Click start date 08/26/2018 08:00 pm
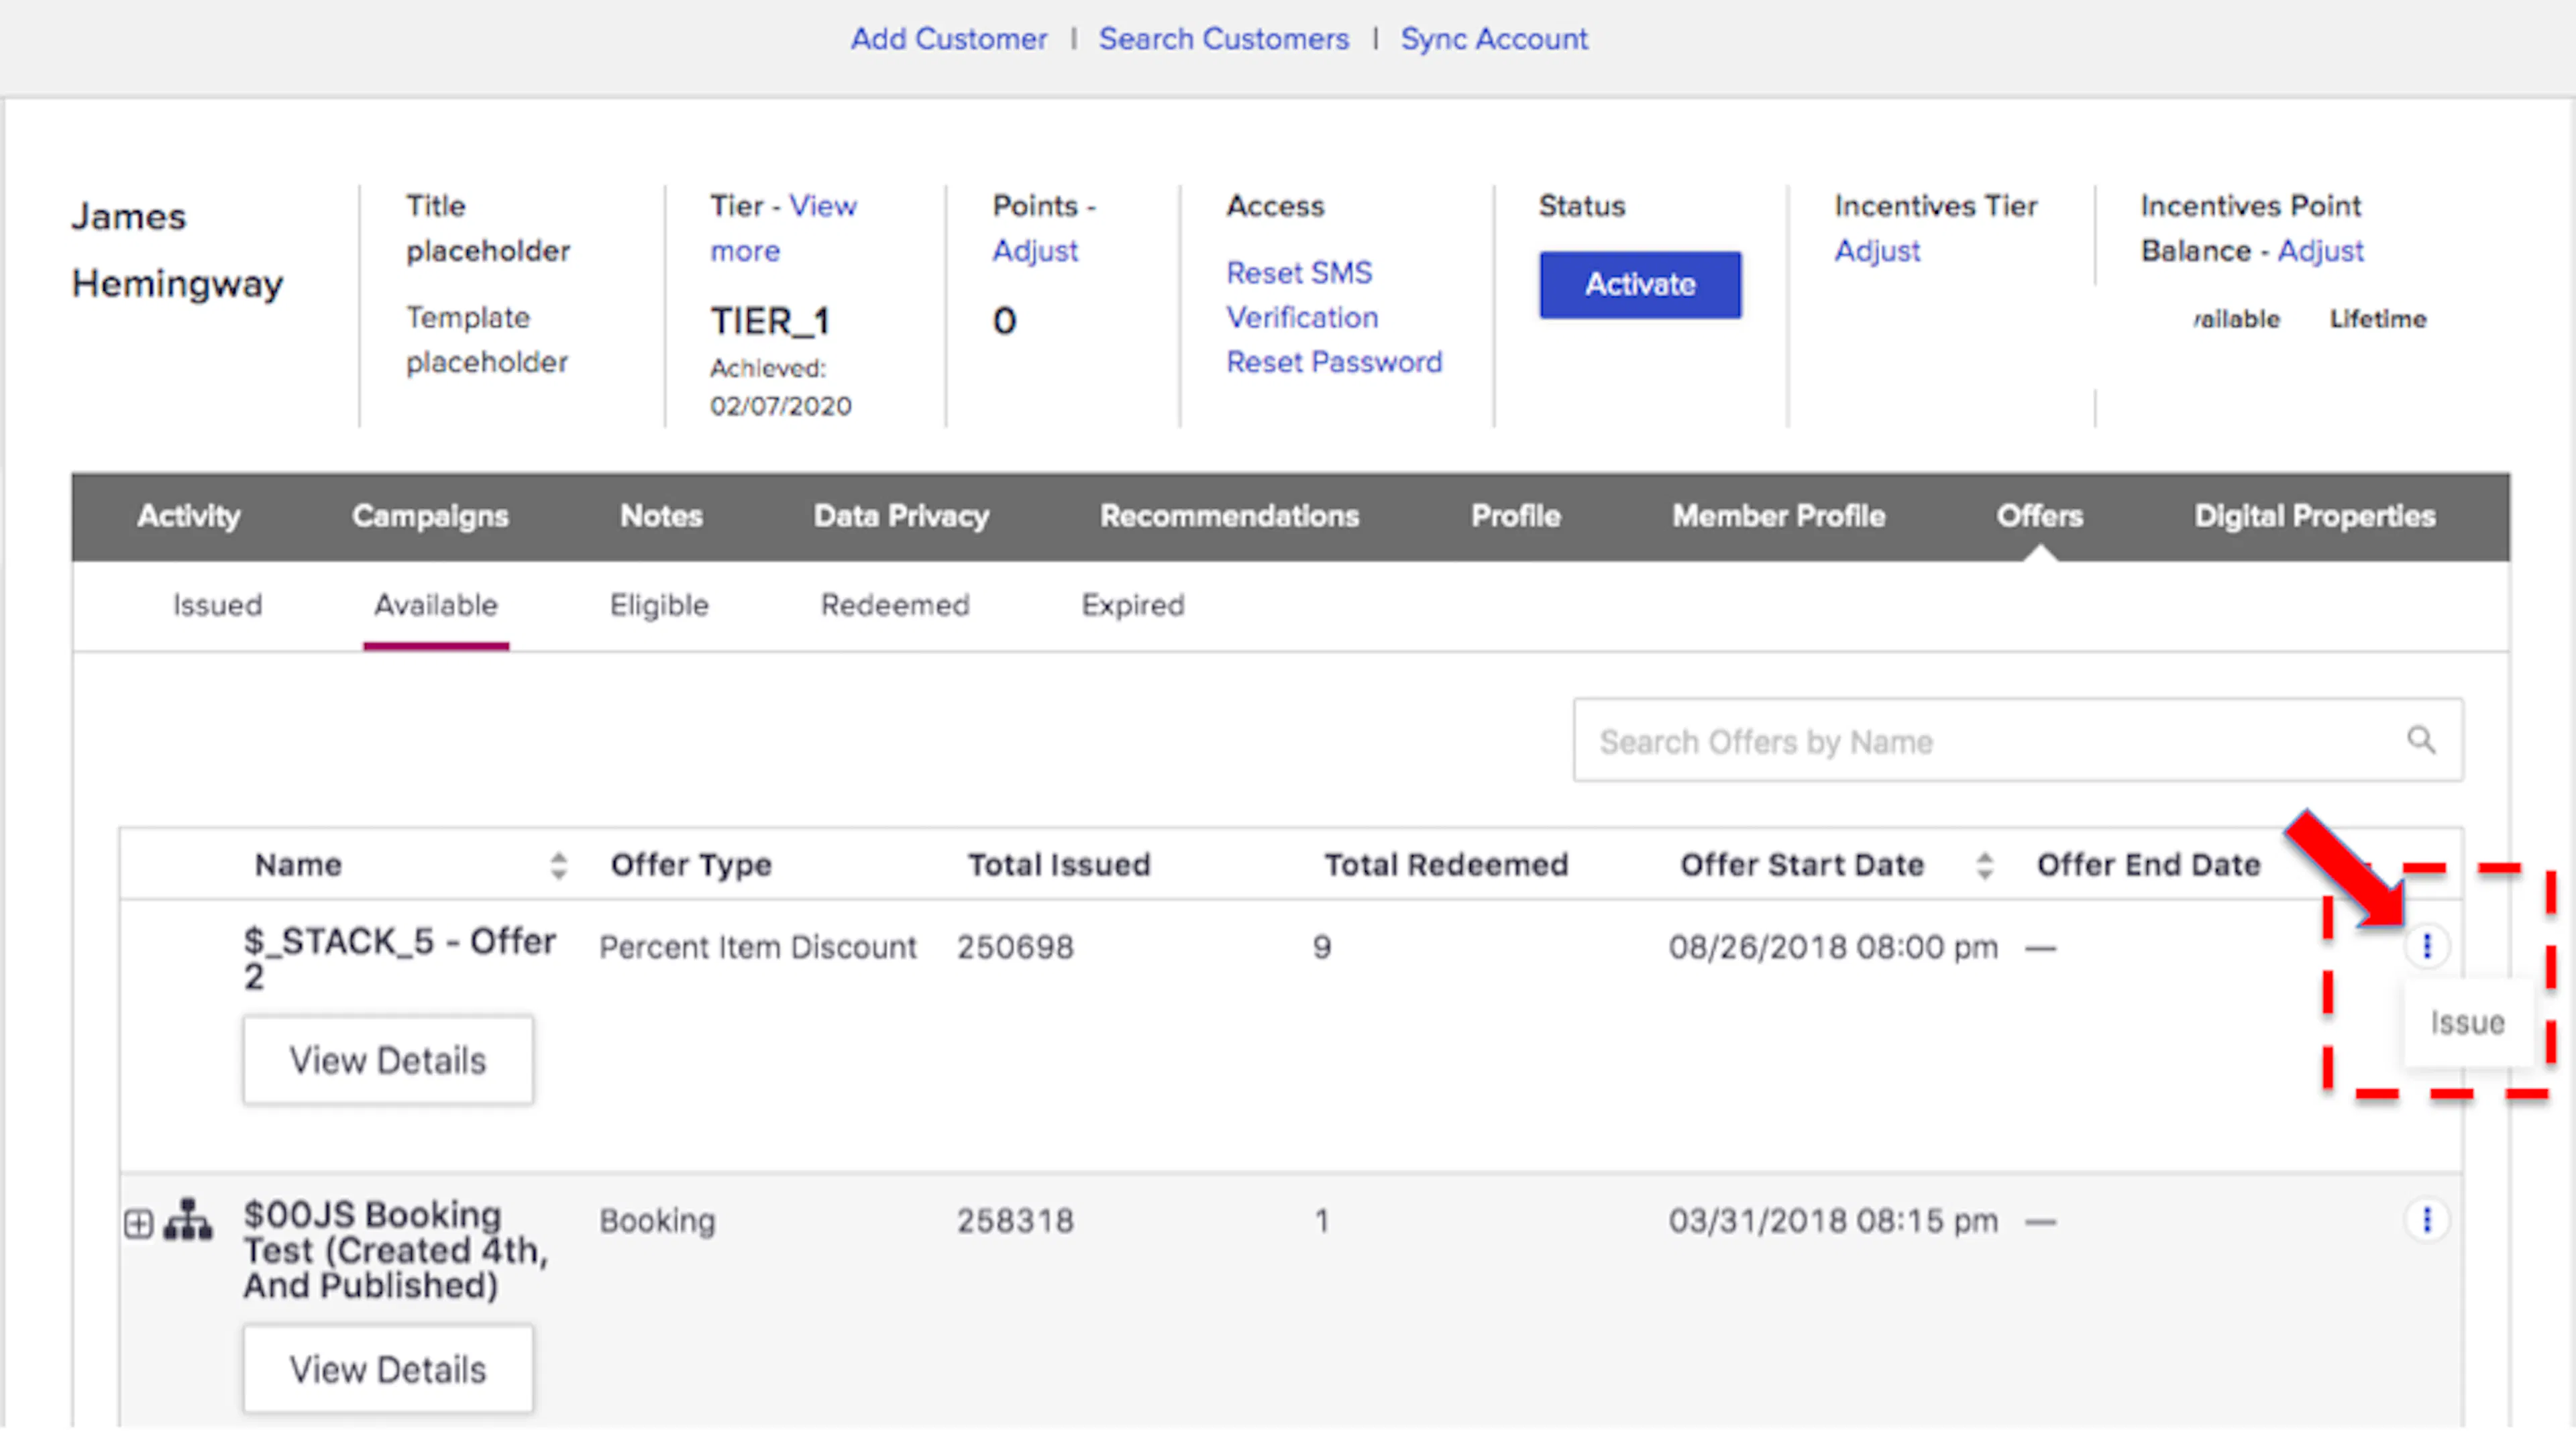The image size is (2576, 1438). coord(1833,947)
